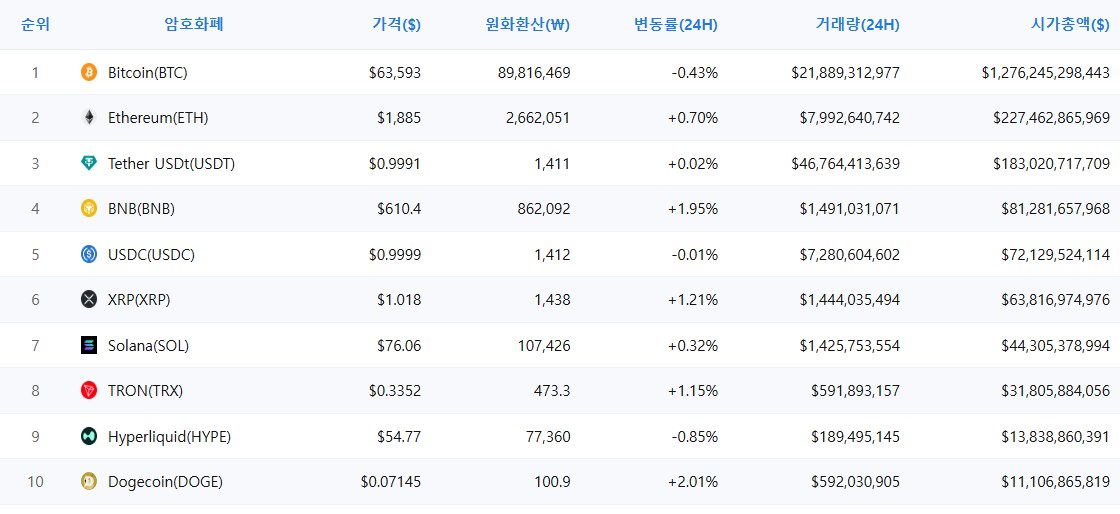Open the Ethereum(ETH) name link
The image size is (1120, 514).
tap(158, 118)
